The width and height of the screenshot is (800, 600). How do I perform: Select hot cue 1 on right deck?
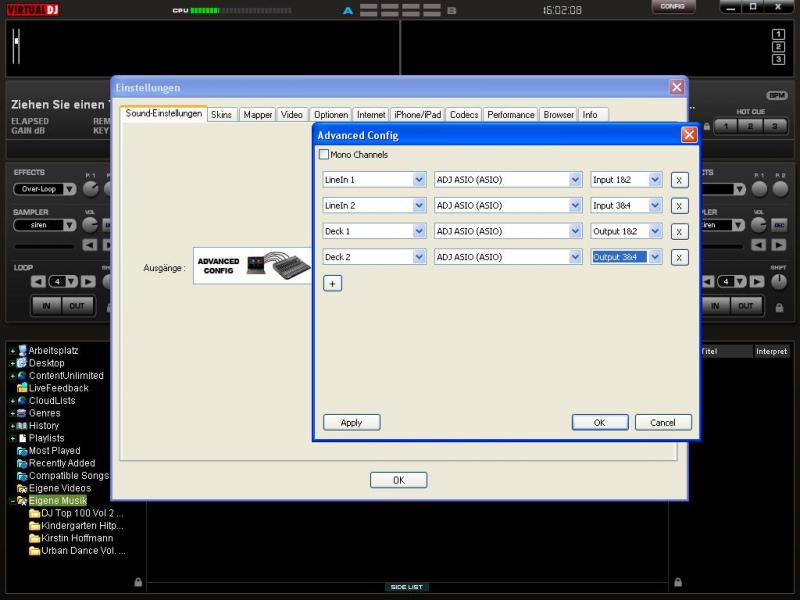727,126
